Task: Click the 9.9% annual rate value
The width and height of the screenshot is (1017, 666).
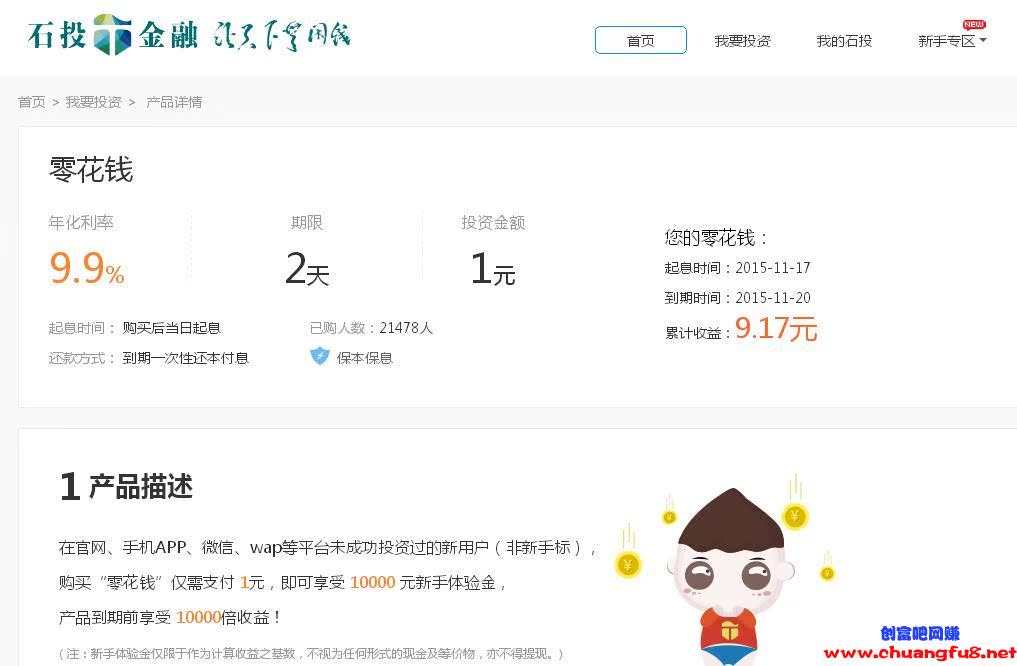Action: coord(87,268)
